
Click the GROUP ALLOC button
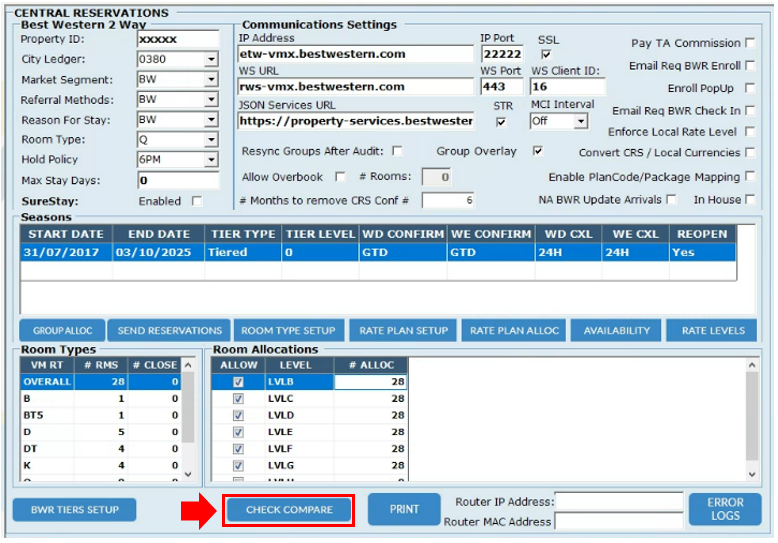[x=63, y=331]
